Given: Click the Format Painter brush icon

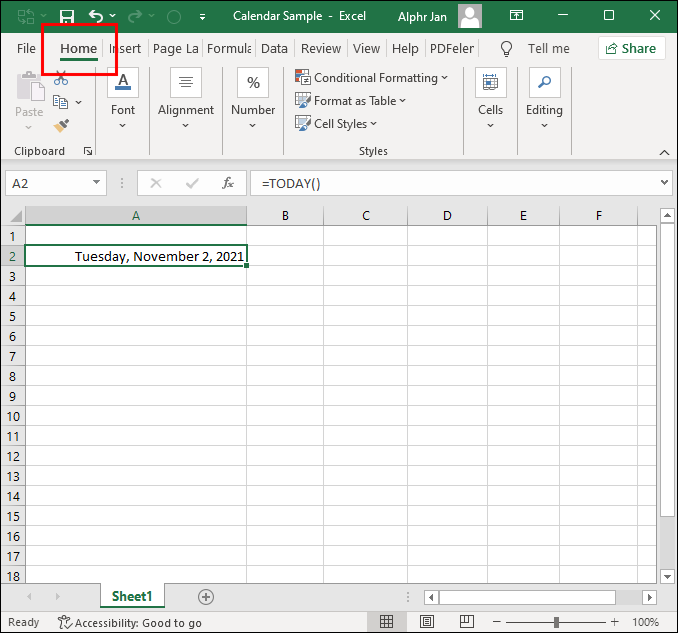Looking at the screenshot, I should 61,125.
